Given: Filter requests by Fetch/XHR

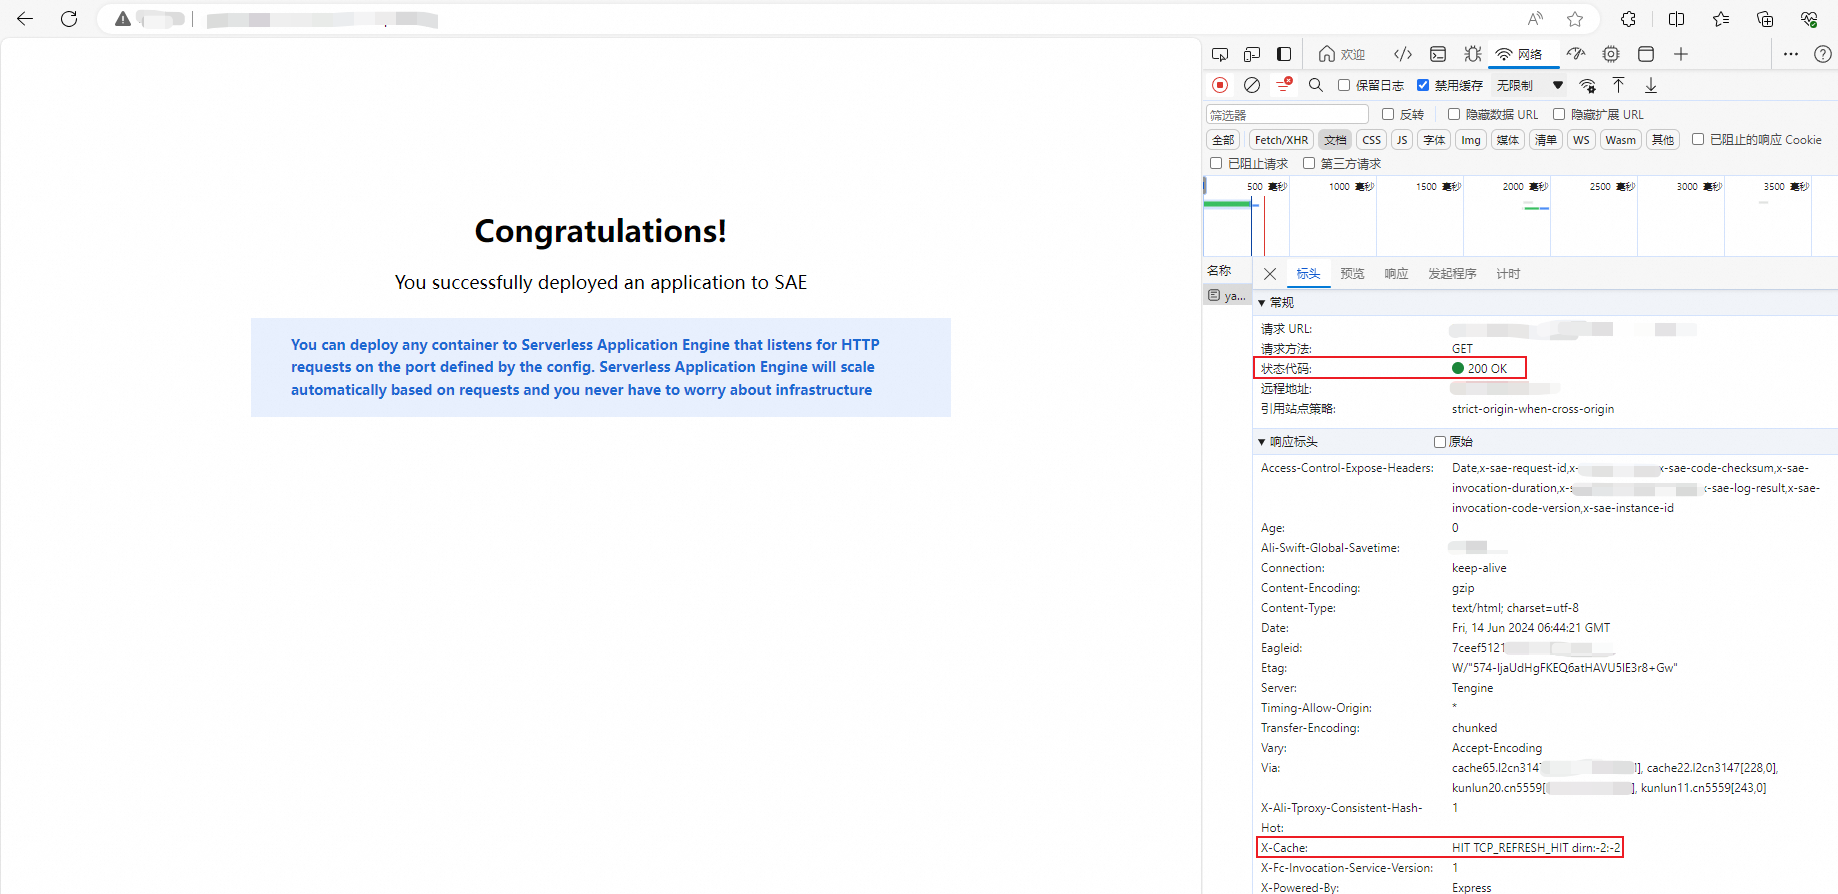Looking at the screenshot, I should pos(1281,140).
